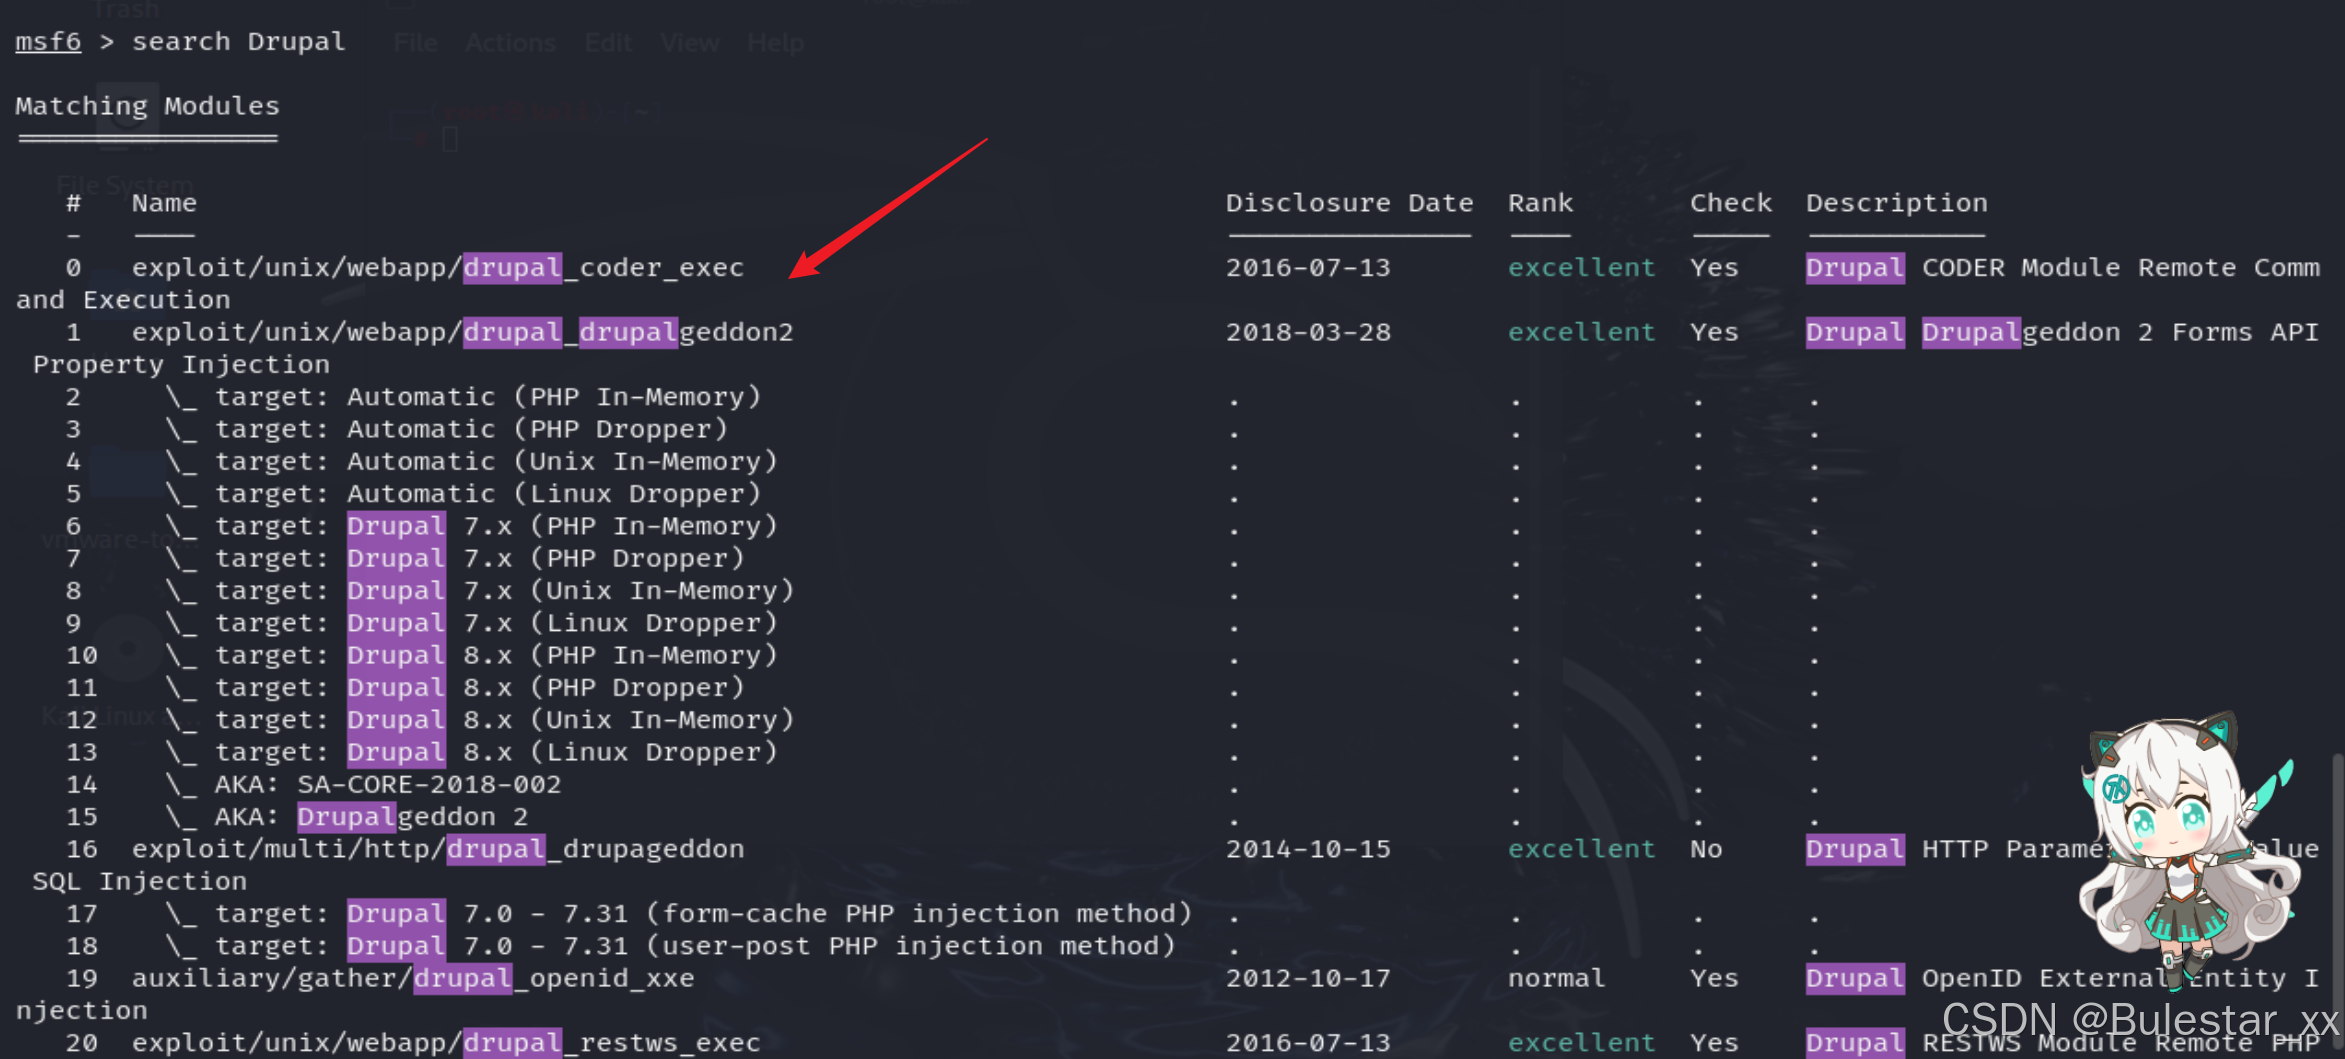Click the msf6 prompt text

[48, 42]
